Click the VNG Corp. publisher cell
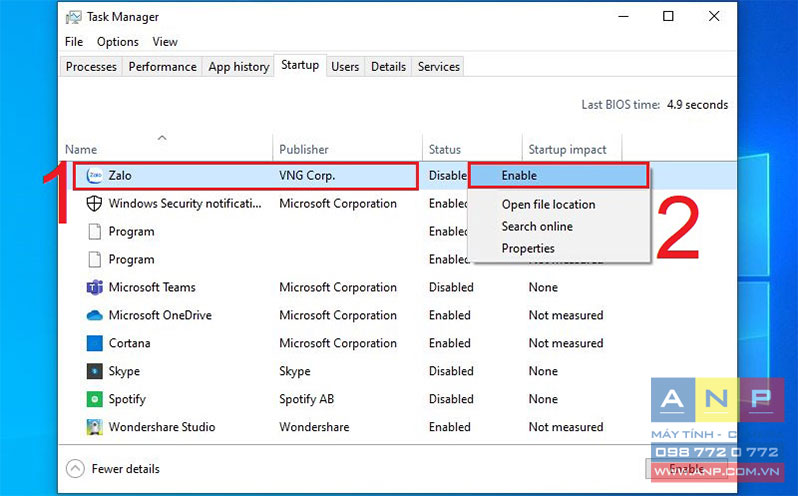This screenshot has width=800, height=496. pos(307,176)
